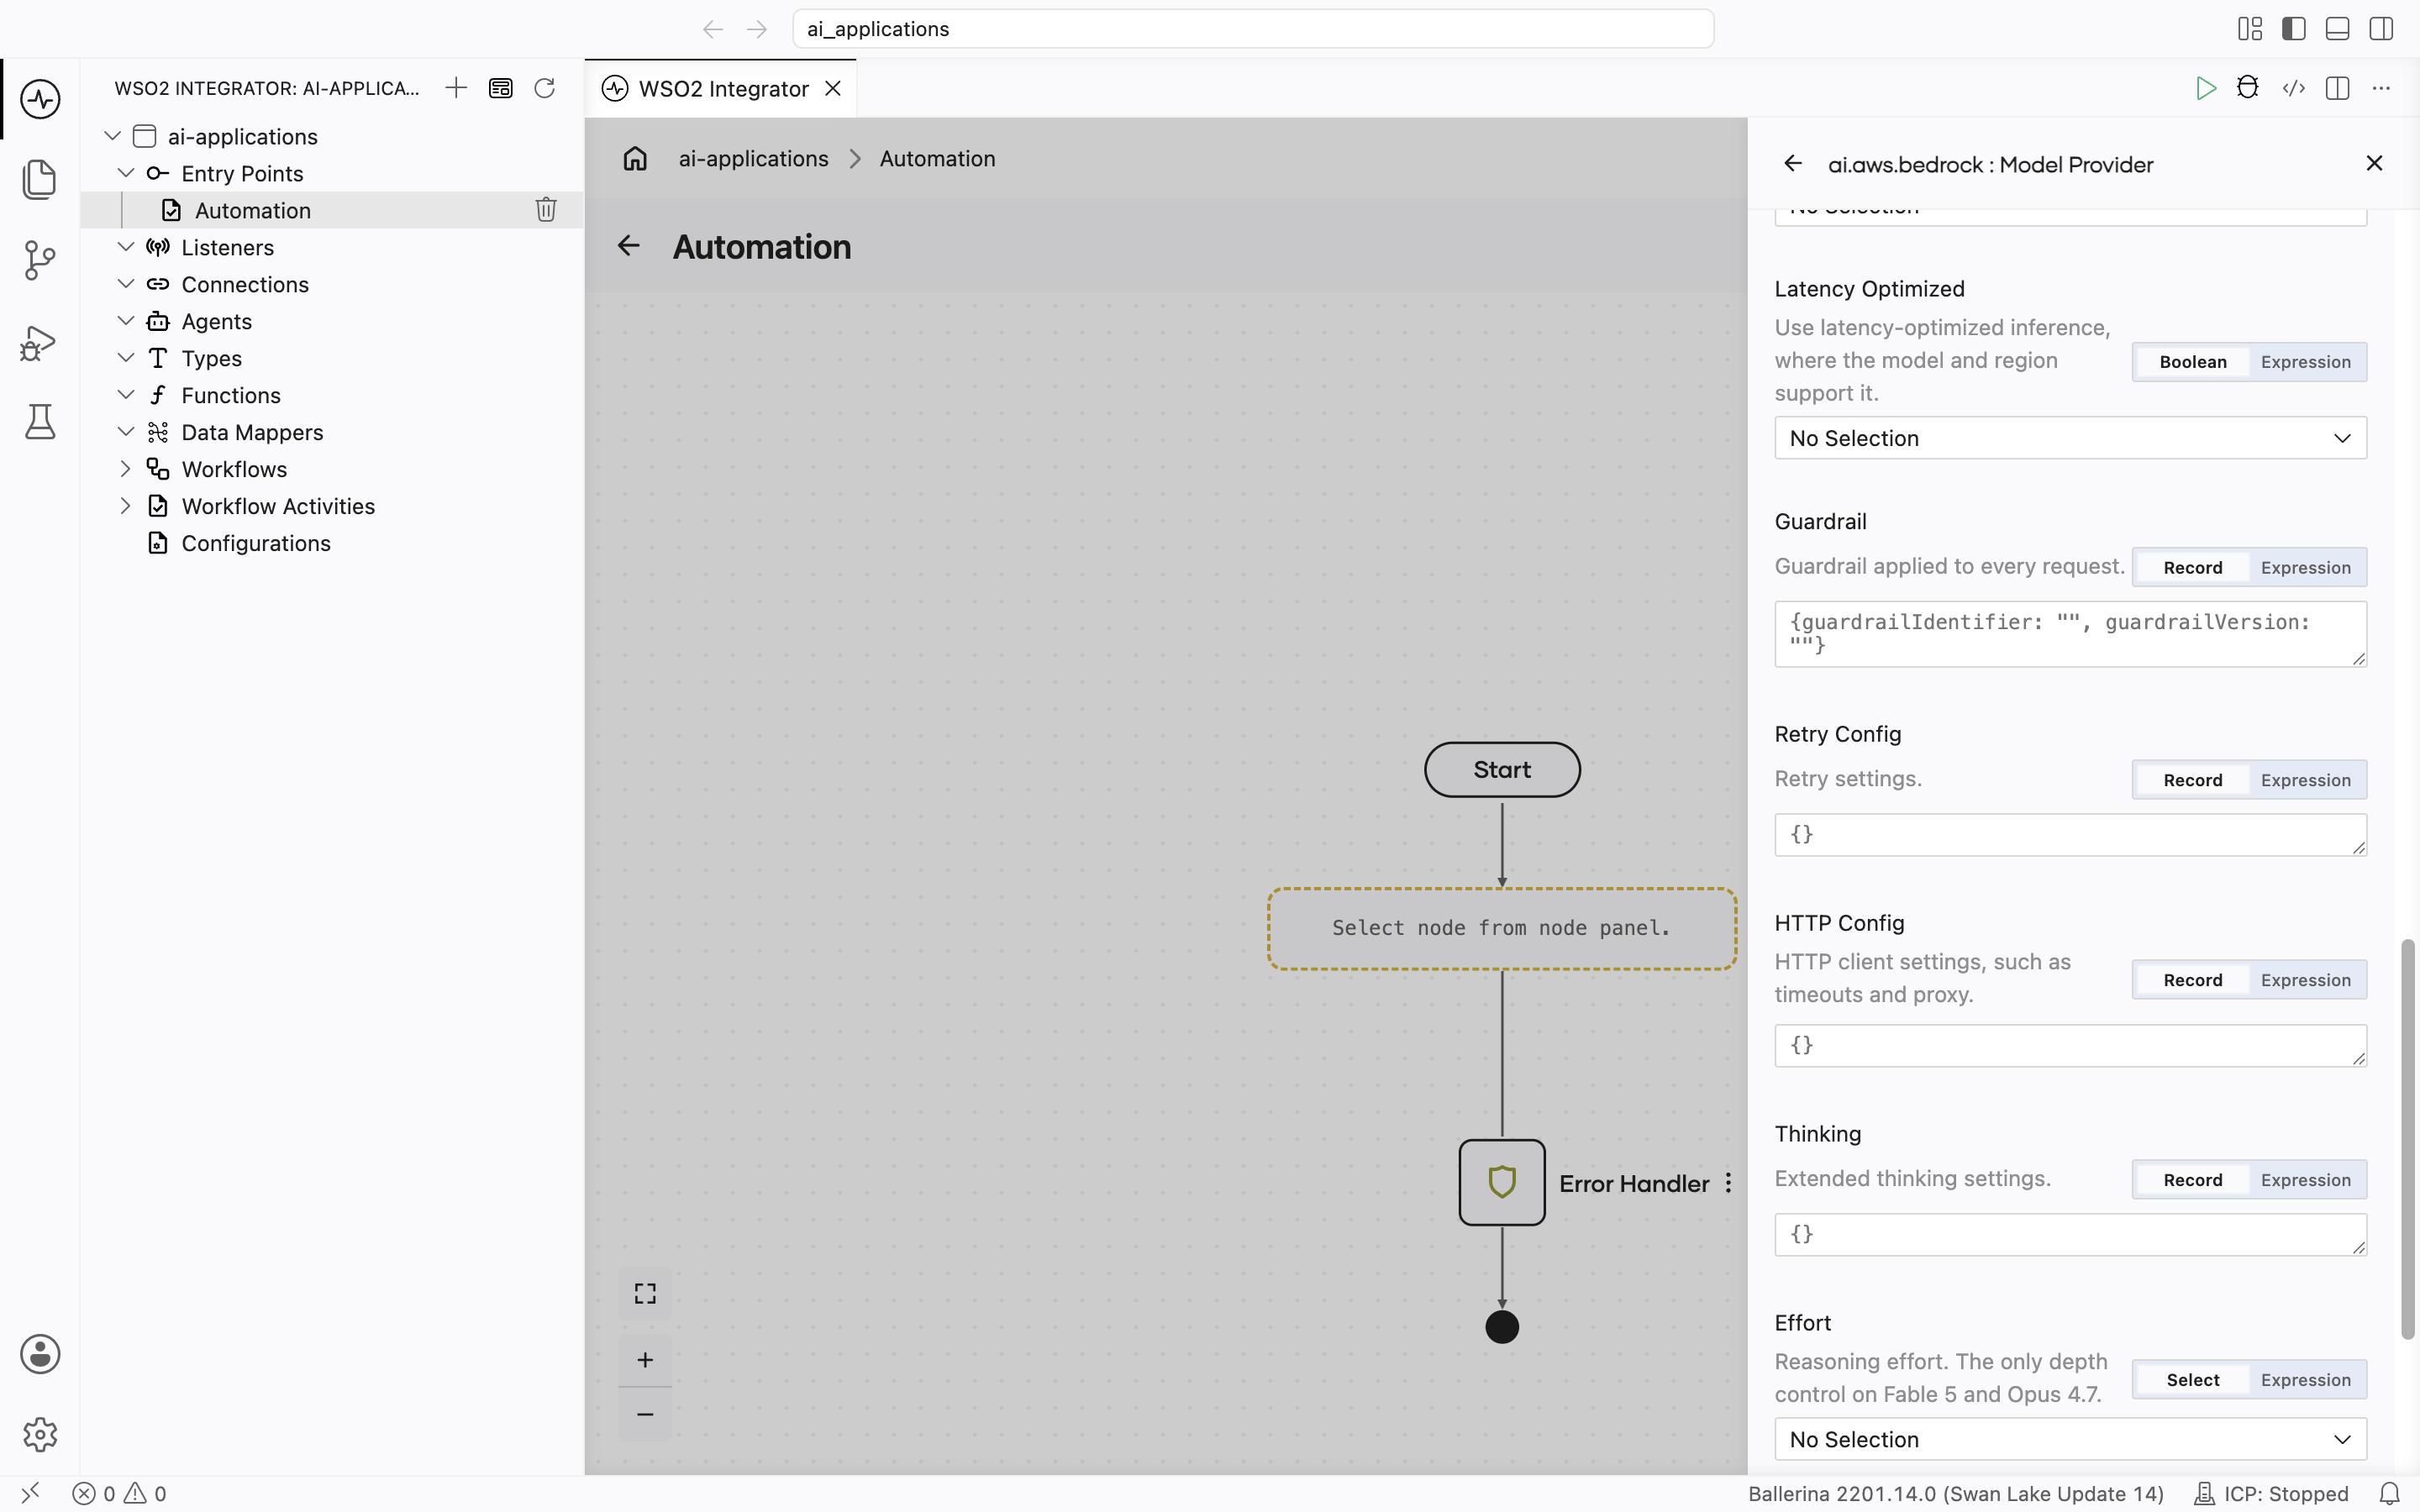This screenshot has height=1512, width=2420.
Task: Delete the Automation entry point
Action: click(546, 210)
